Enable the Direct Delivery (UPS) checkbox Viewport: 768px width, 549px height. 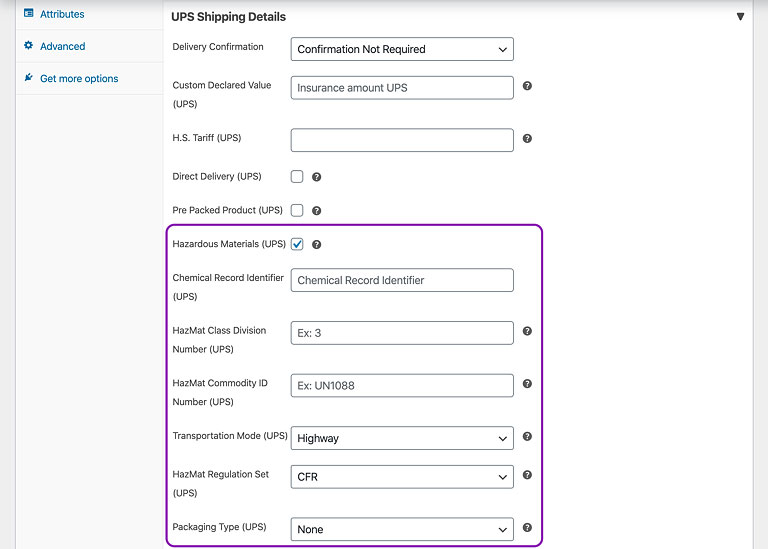[297, 176]
